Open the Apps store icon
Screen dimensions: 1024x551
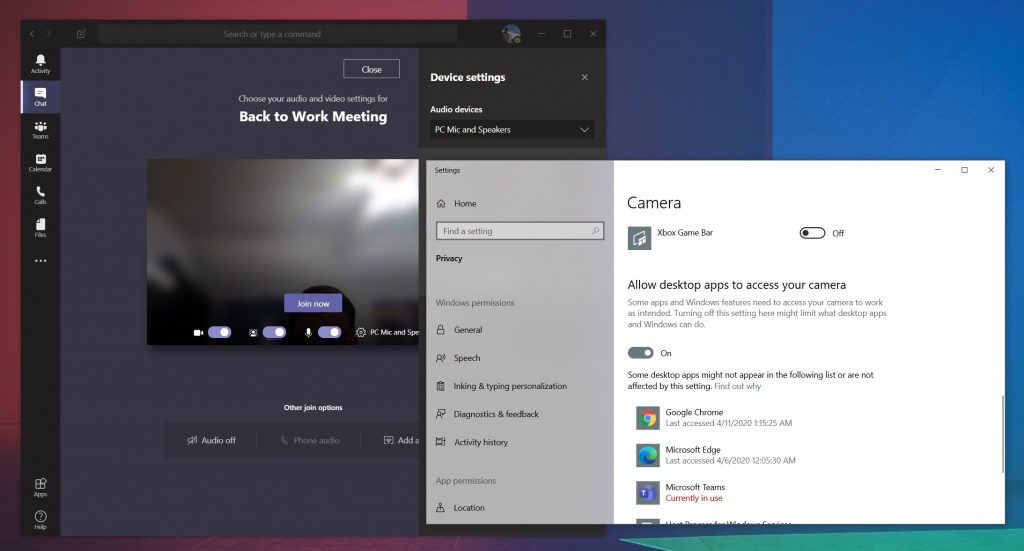(40, 486)
